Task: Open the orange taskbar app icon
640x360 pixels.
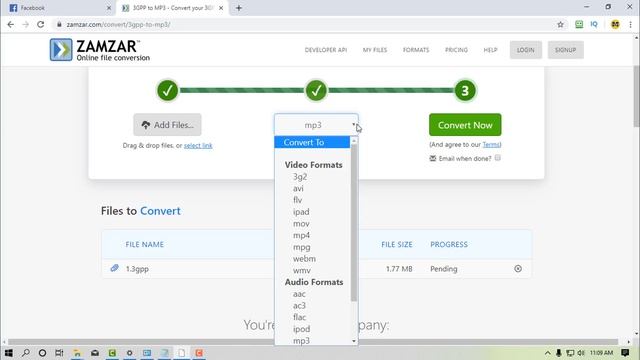Action: pos(199,353)
